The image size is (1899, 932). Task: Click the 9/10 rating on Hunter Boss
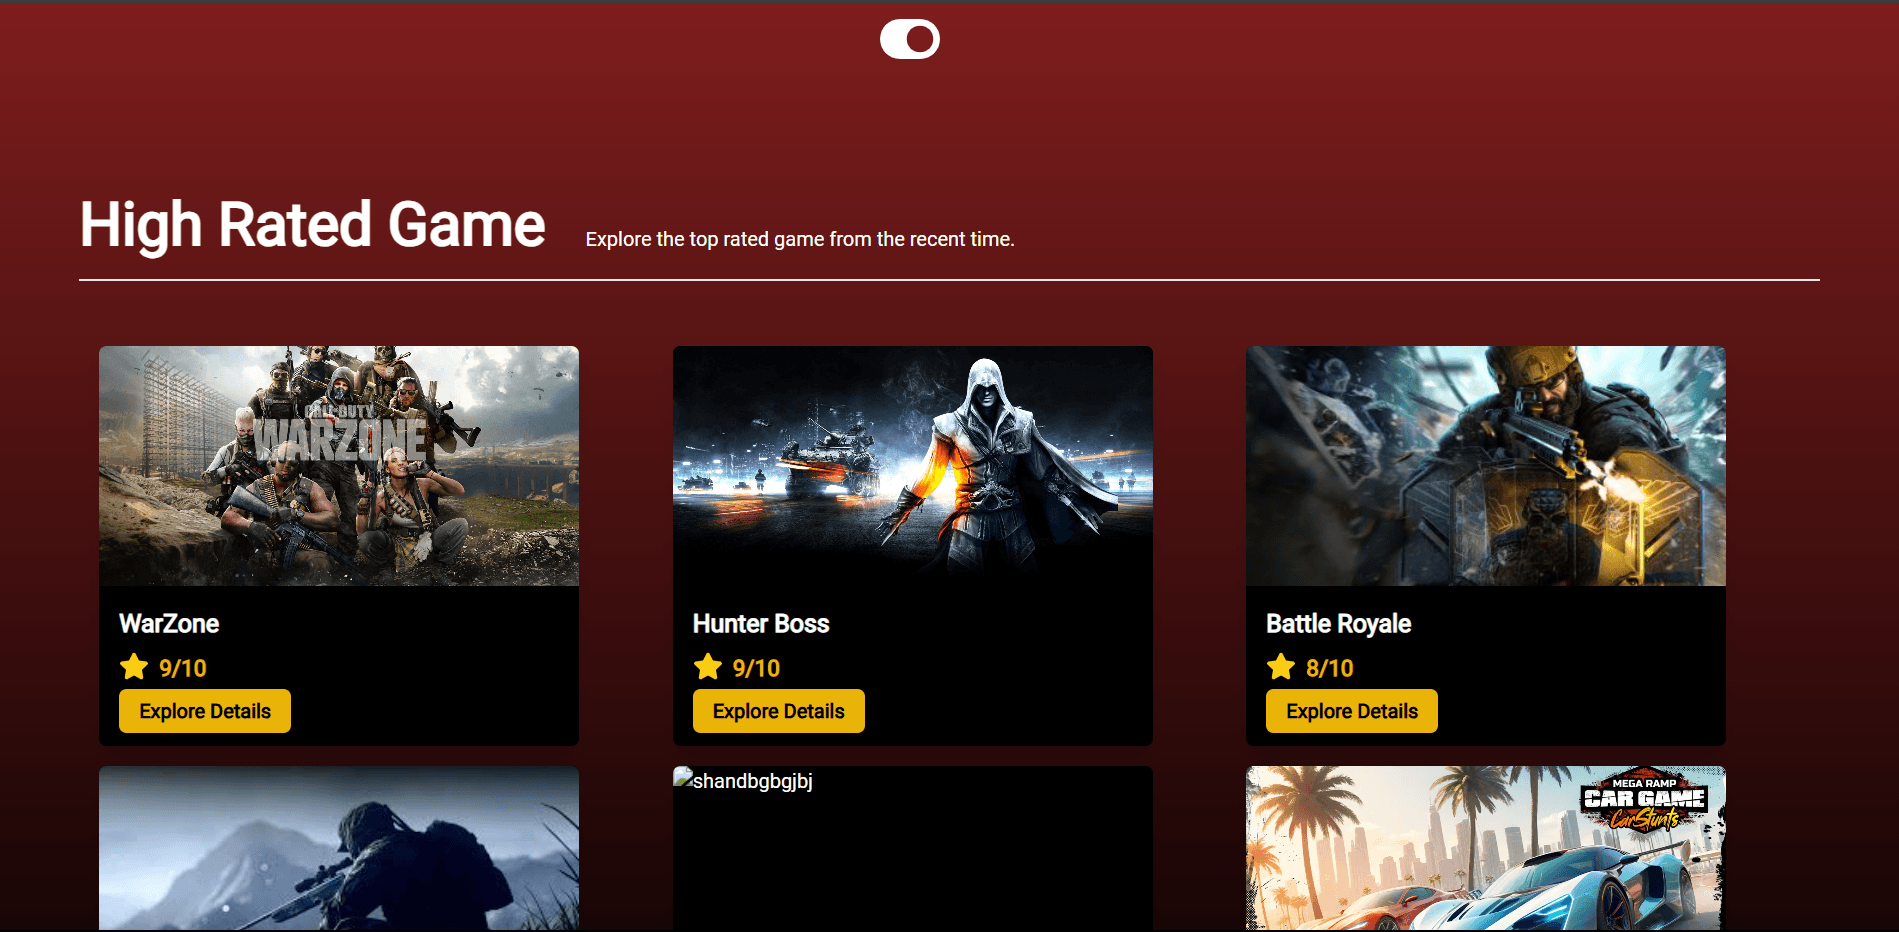point(756,668)
